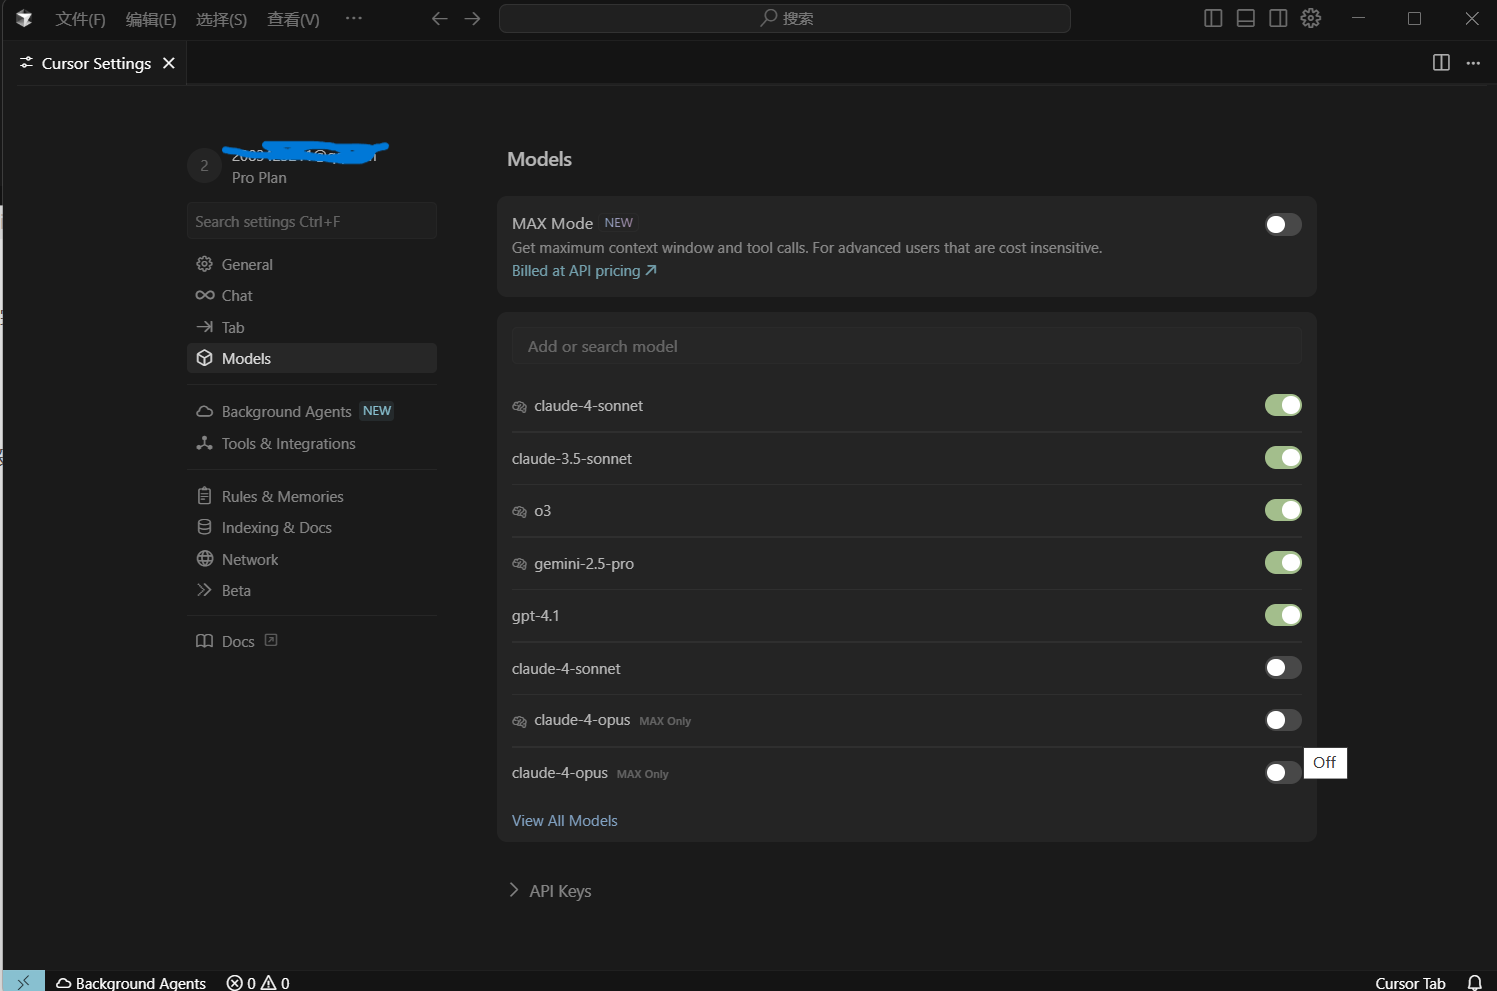Go back with the left arrow
The width and height of the screenshot is (1497, 991).
tap(439, 18)
